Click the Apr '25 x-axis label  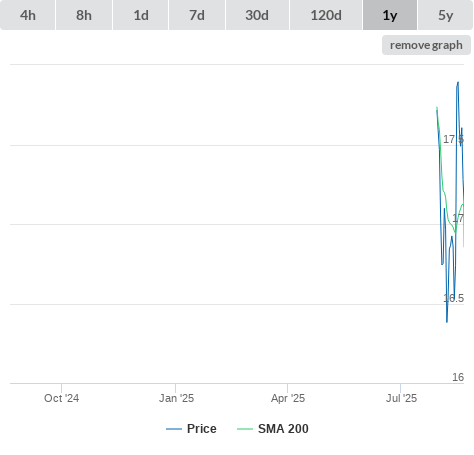[288, 398]
